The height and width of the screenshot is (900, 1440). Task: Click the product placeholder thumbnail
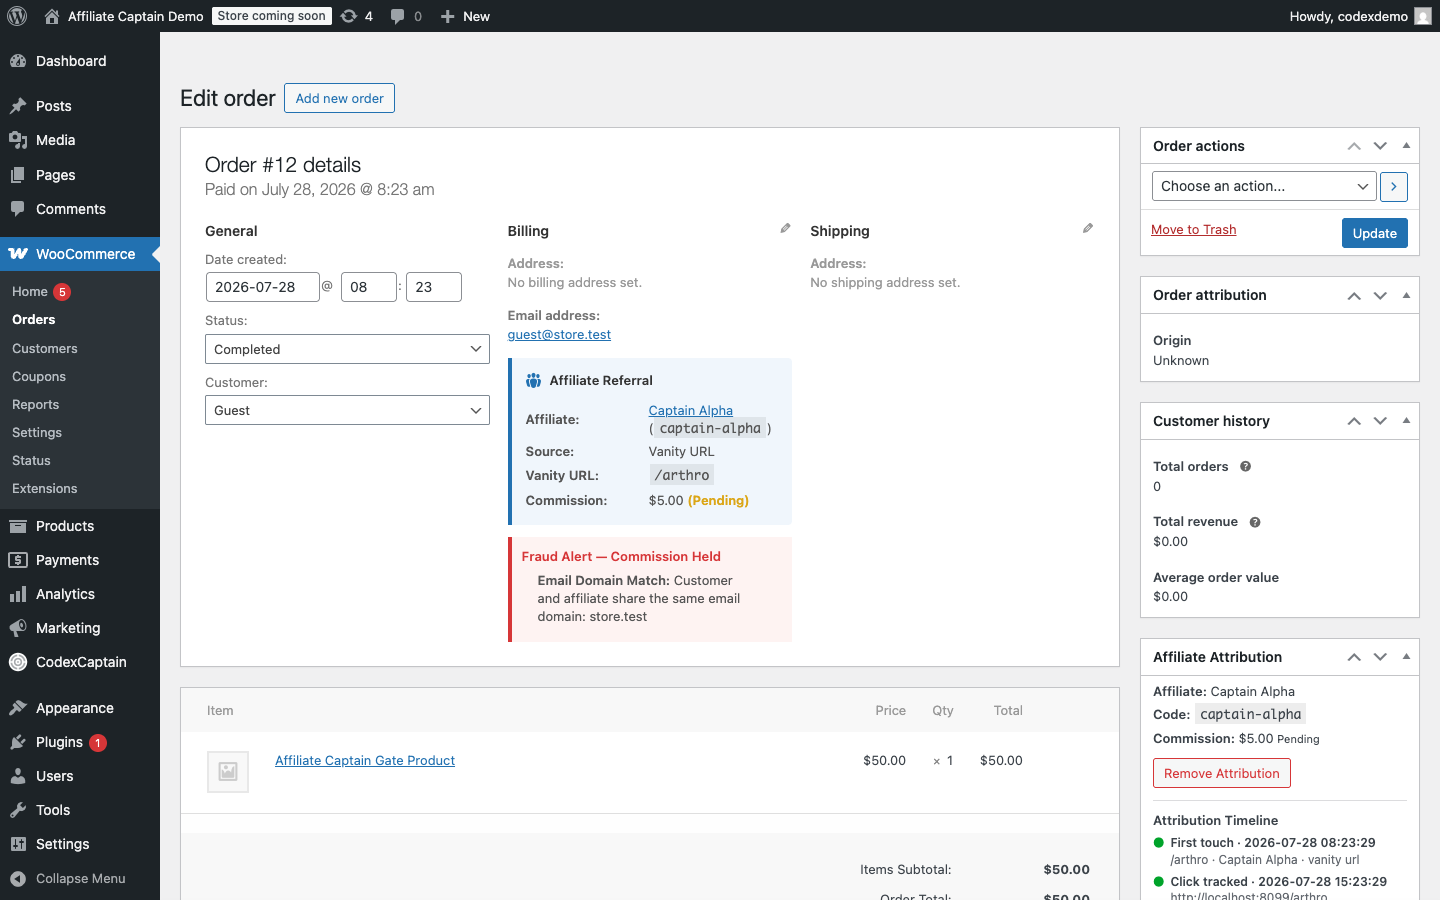(x=228, y=771)
